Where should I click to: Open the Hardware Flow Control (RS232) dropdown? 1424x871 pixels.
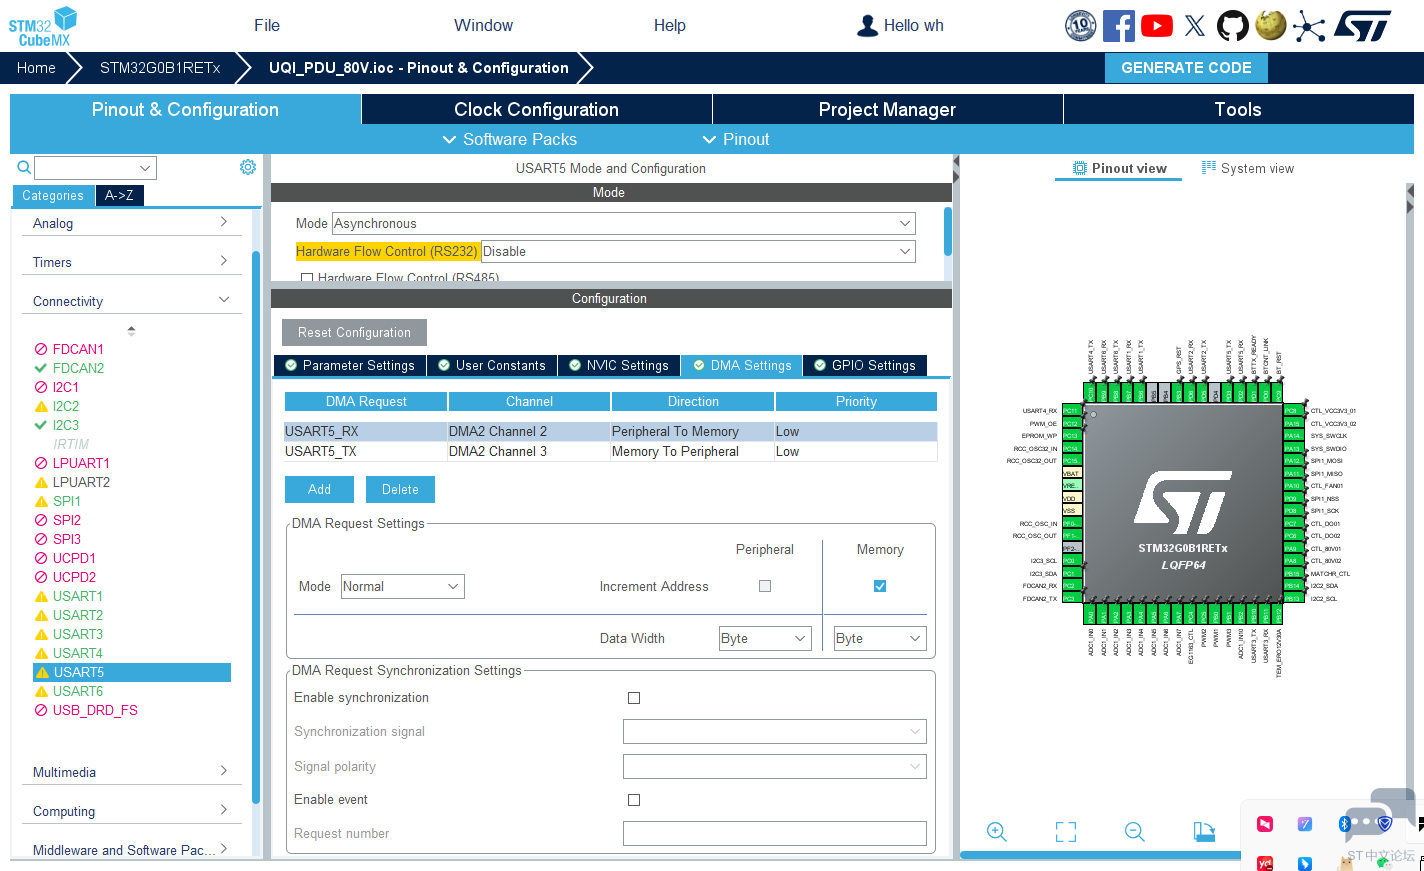point(698,252)
